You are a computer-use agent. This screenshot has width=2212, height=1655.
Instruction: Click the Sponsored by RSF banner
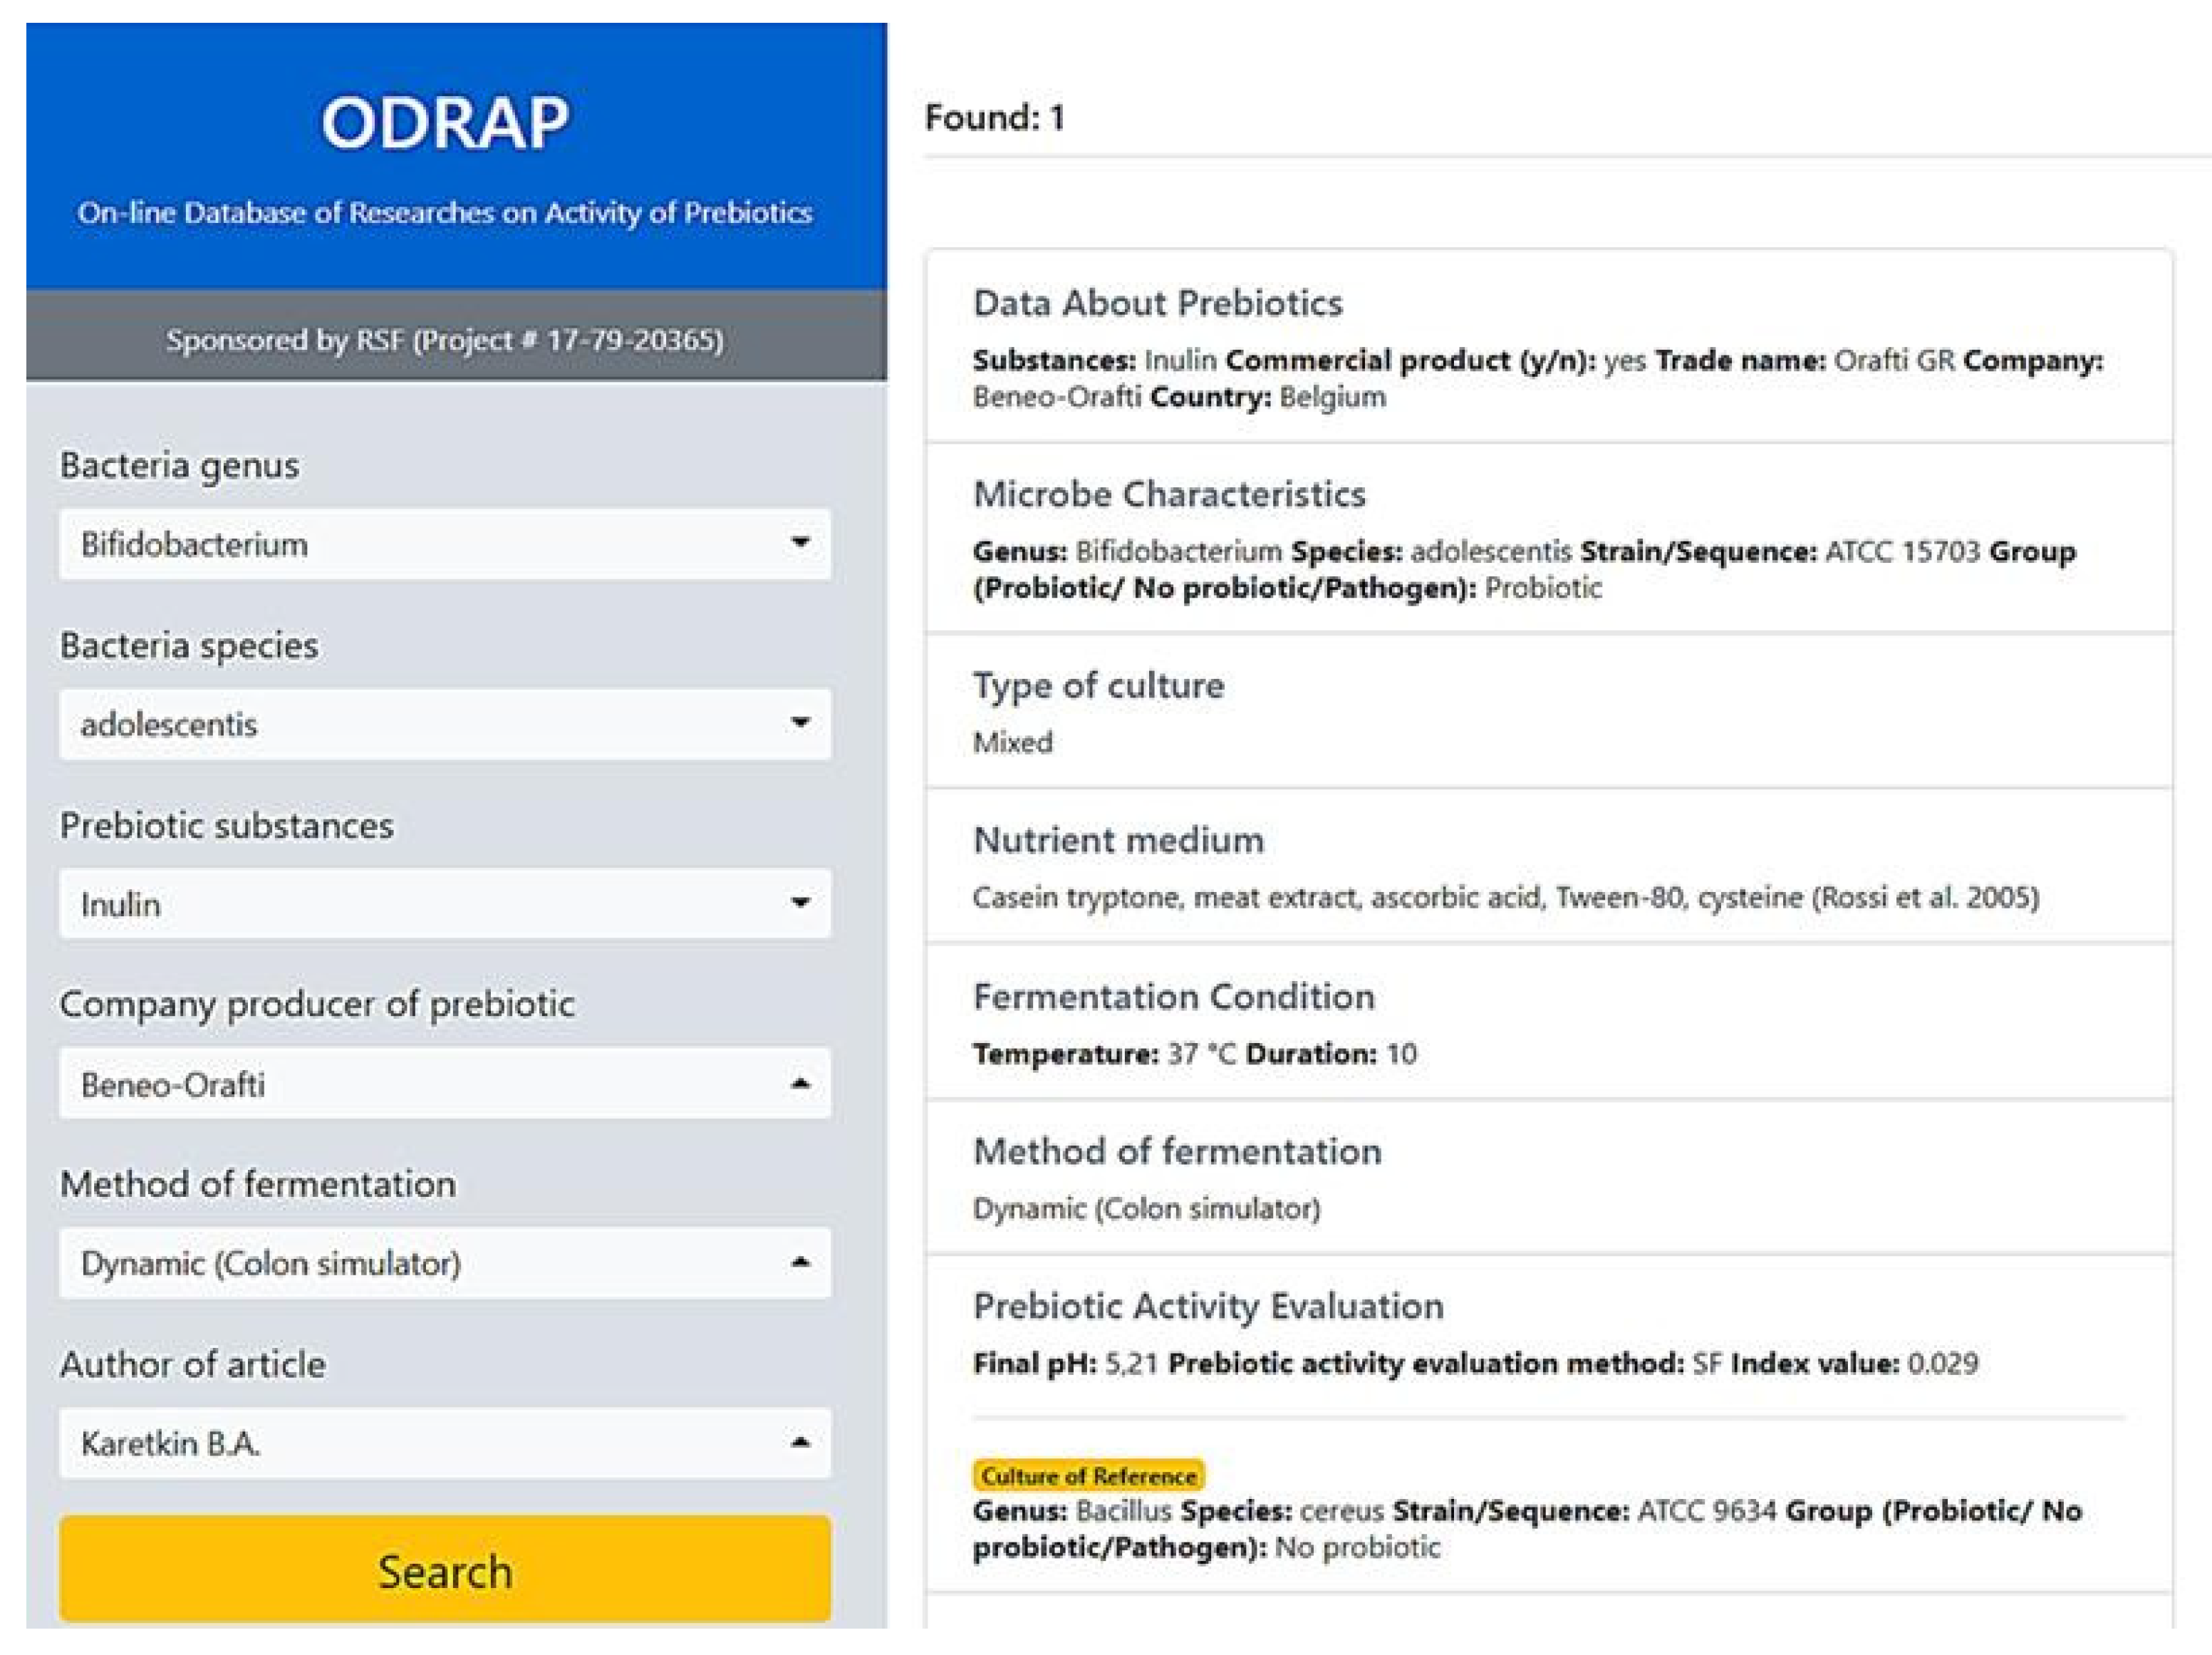[x=445, y=340]
